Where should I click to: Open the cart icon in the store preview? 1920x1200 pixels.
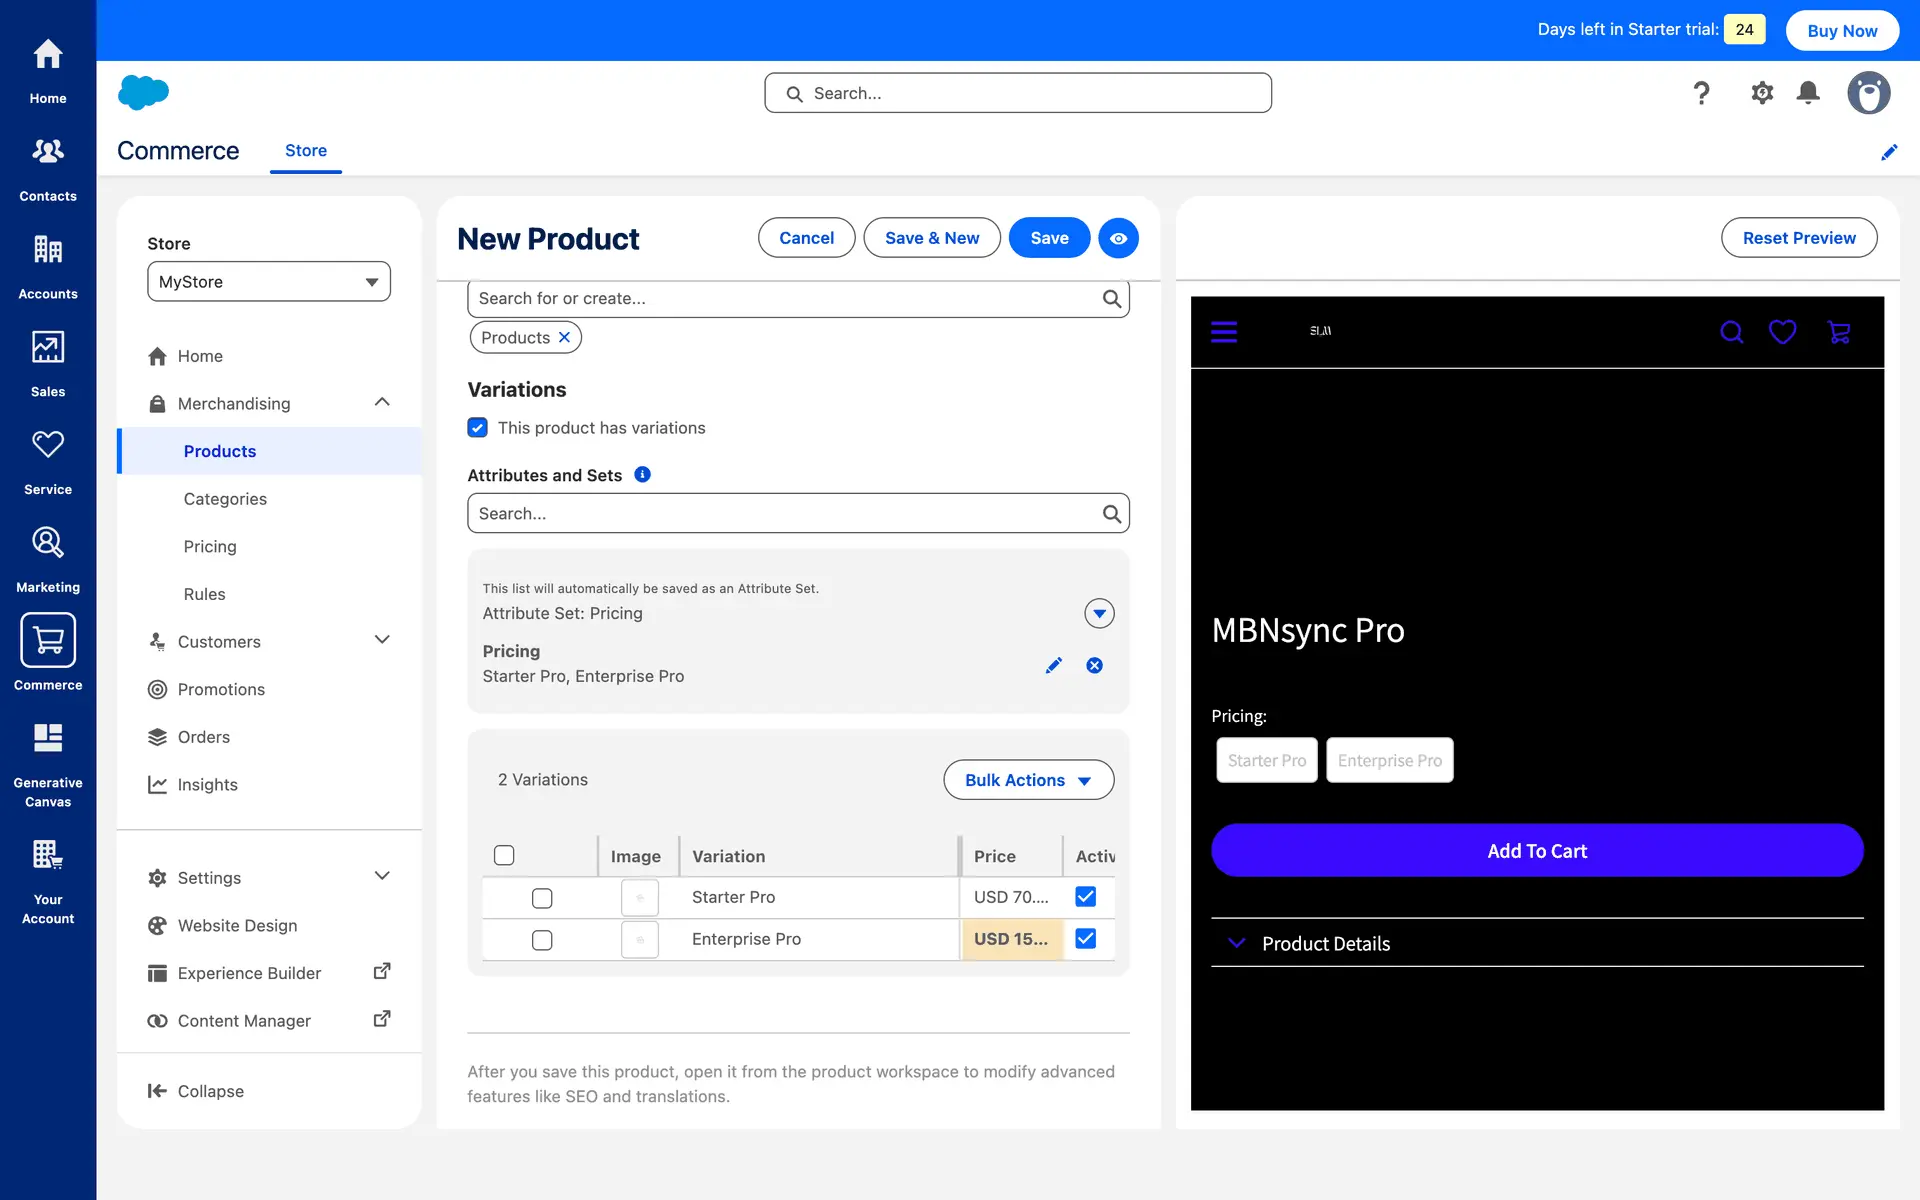pos(1838,332)
